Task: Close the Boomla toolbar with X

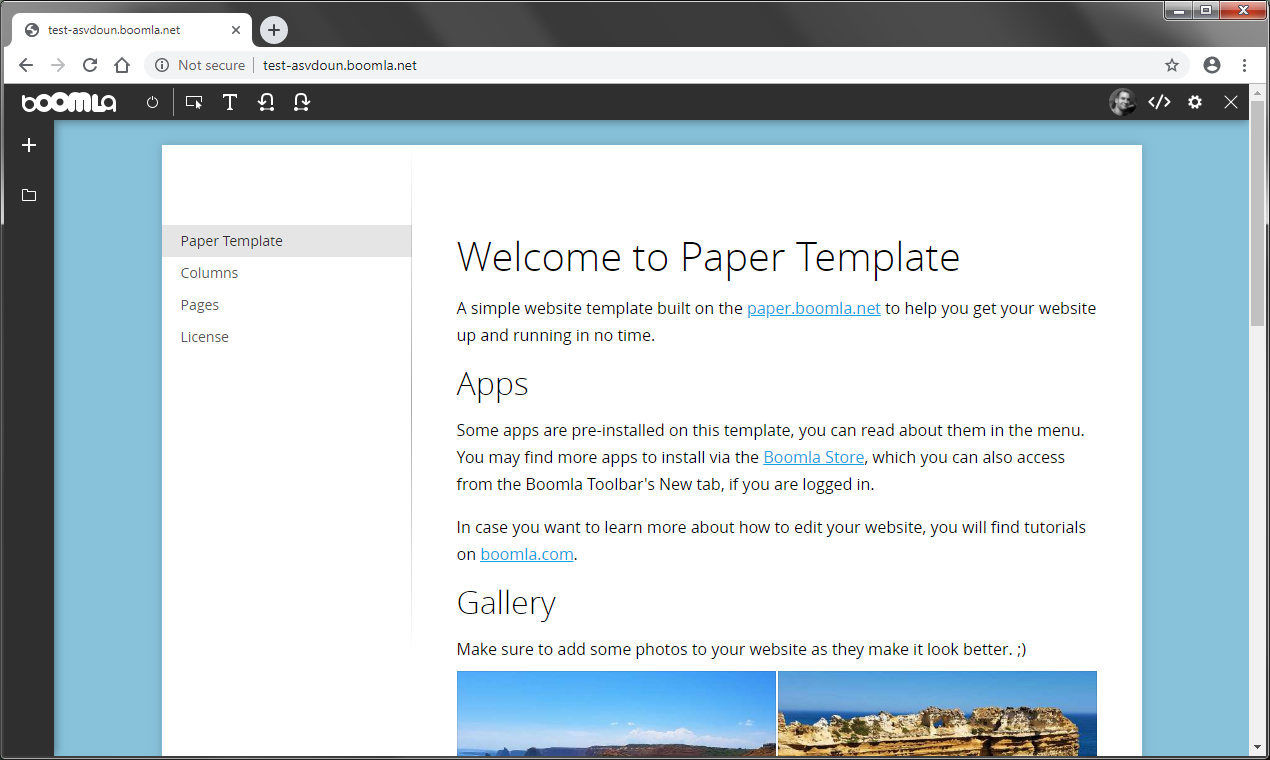Action: point(1231,102)
